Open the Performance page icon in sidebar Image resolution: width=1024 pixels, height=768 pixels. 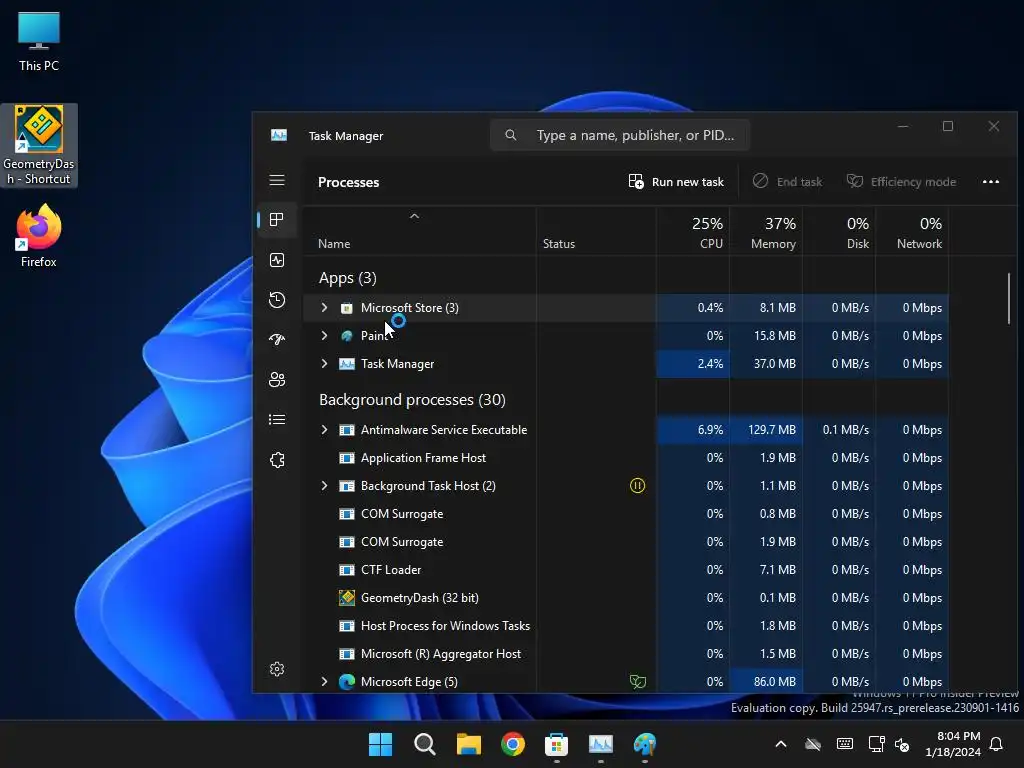[x=277, y=260]
